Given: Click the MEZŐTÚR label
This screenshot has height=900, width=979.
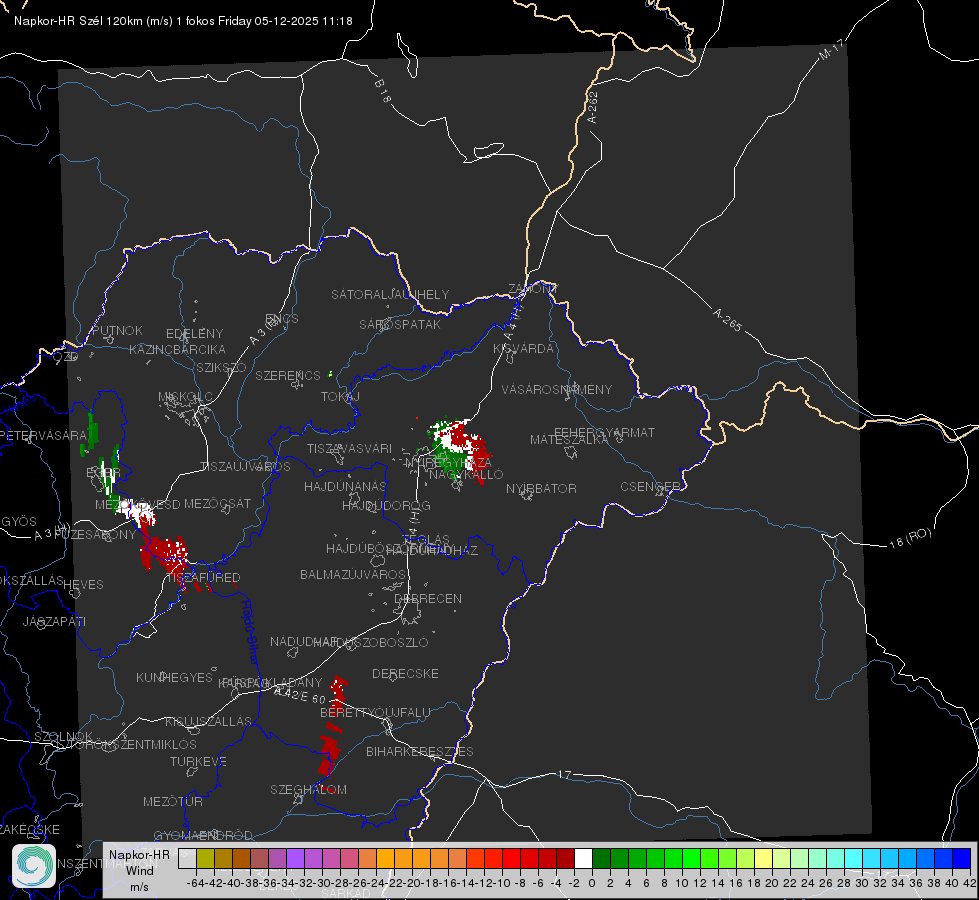Looking at the screenshot, I should click(173, 801).
